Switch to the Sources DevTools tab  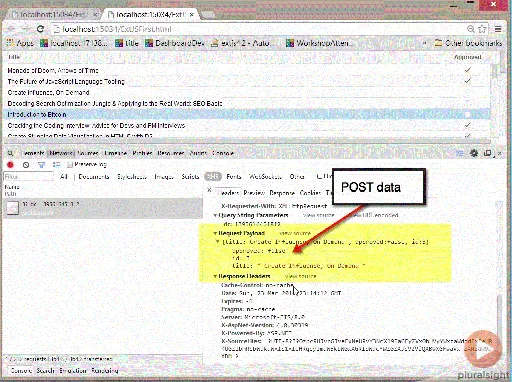[88, 153]
